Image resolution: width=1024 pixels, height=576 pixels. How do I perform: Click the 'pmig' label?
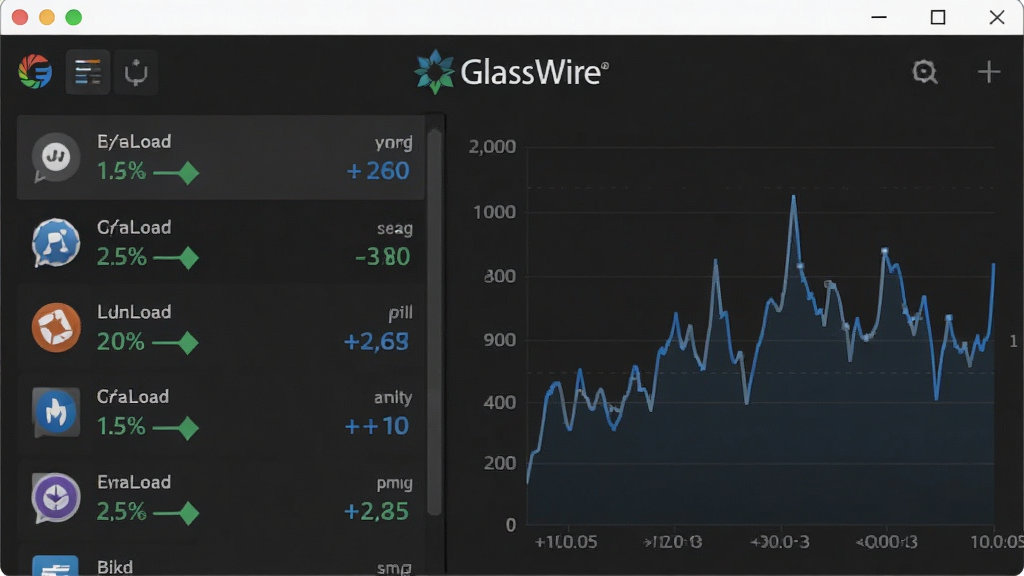point(394,484)
